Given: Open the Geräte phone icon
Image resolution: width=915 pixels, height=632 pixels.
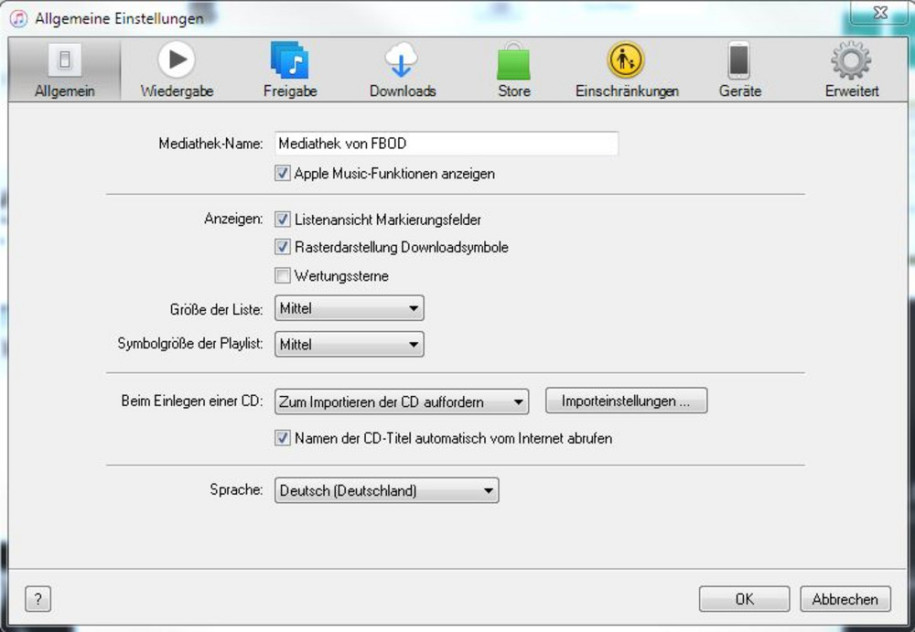Looking at the screenshot, I should (x=739, y=60).
